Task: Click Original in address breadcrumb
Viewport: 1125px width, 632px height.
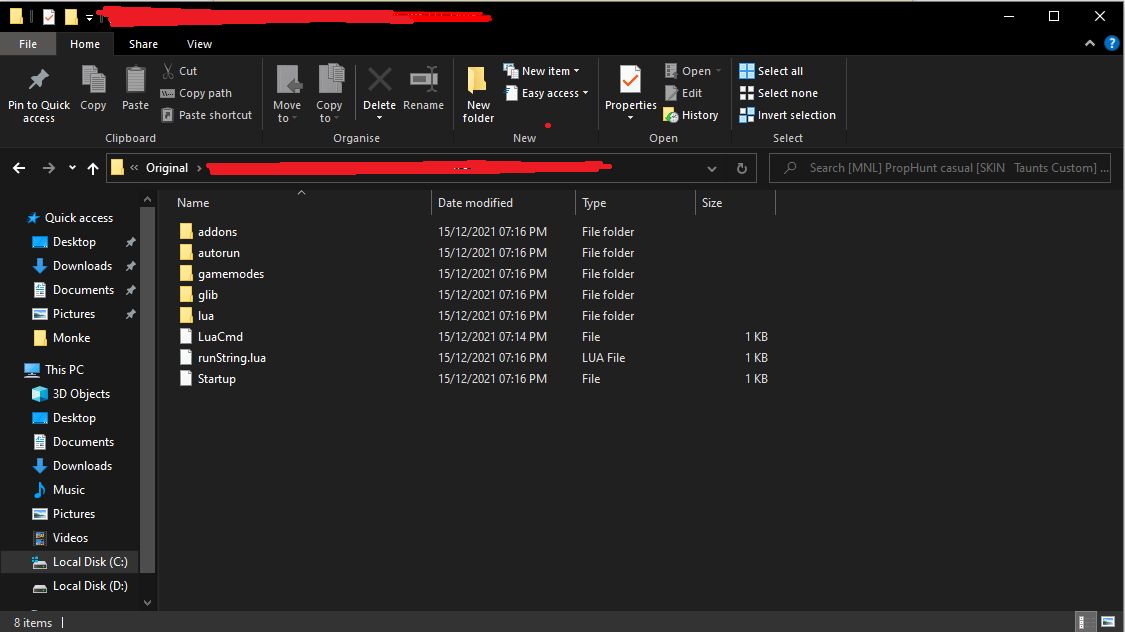Action: 167,168
